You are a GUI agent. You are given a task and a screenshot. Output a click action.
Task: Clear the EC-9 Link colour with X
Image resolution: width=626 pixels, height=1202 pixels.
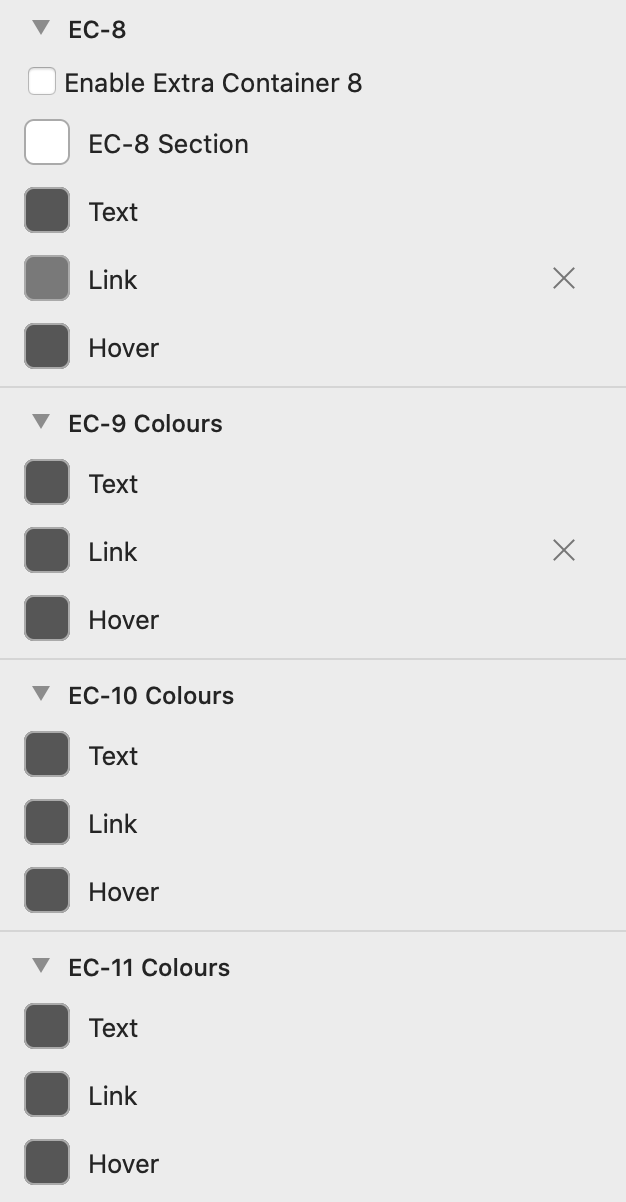click(564, 551)
